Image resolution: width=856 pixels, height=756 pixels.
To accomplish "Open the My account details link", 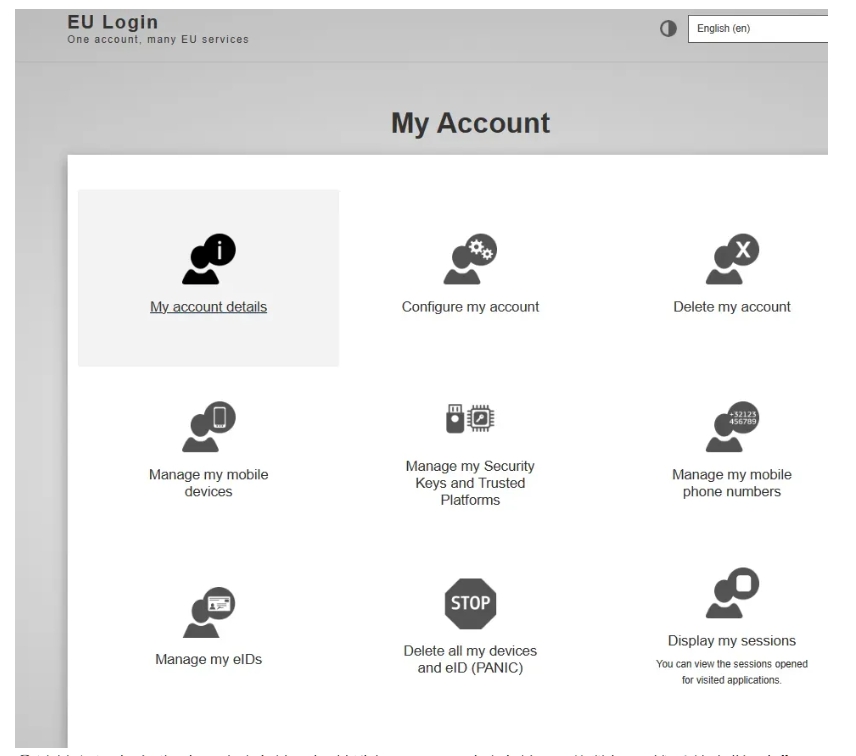I will tap(208, 307).
